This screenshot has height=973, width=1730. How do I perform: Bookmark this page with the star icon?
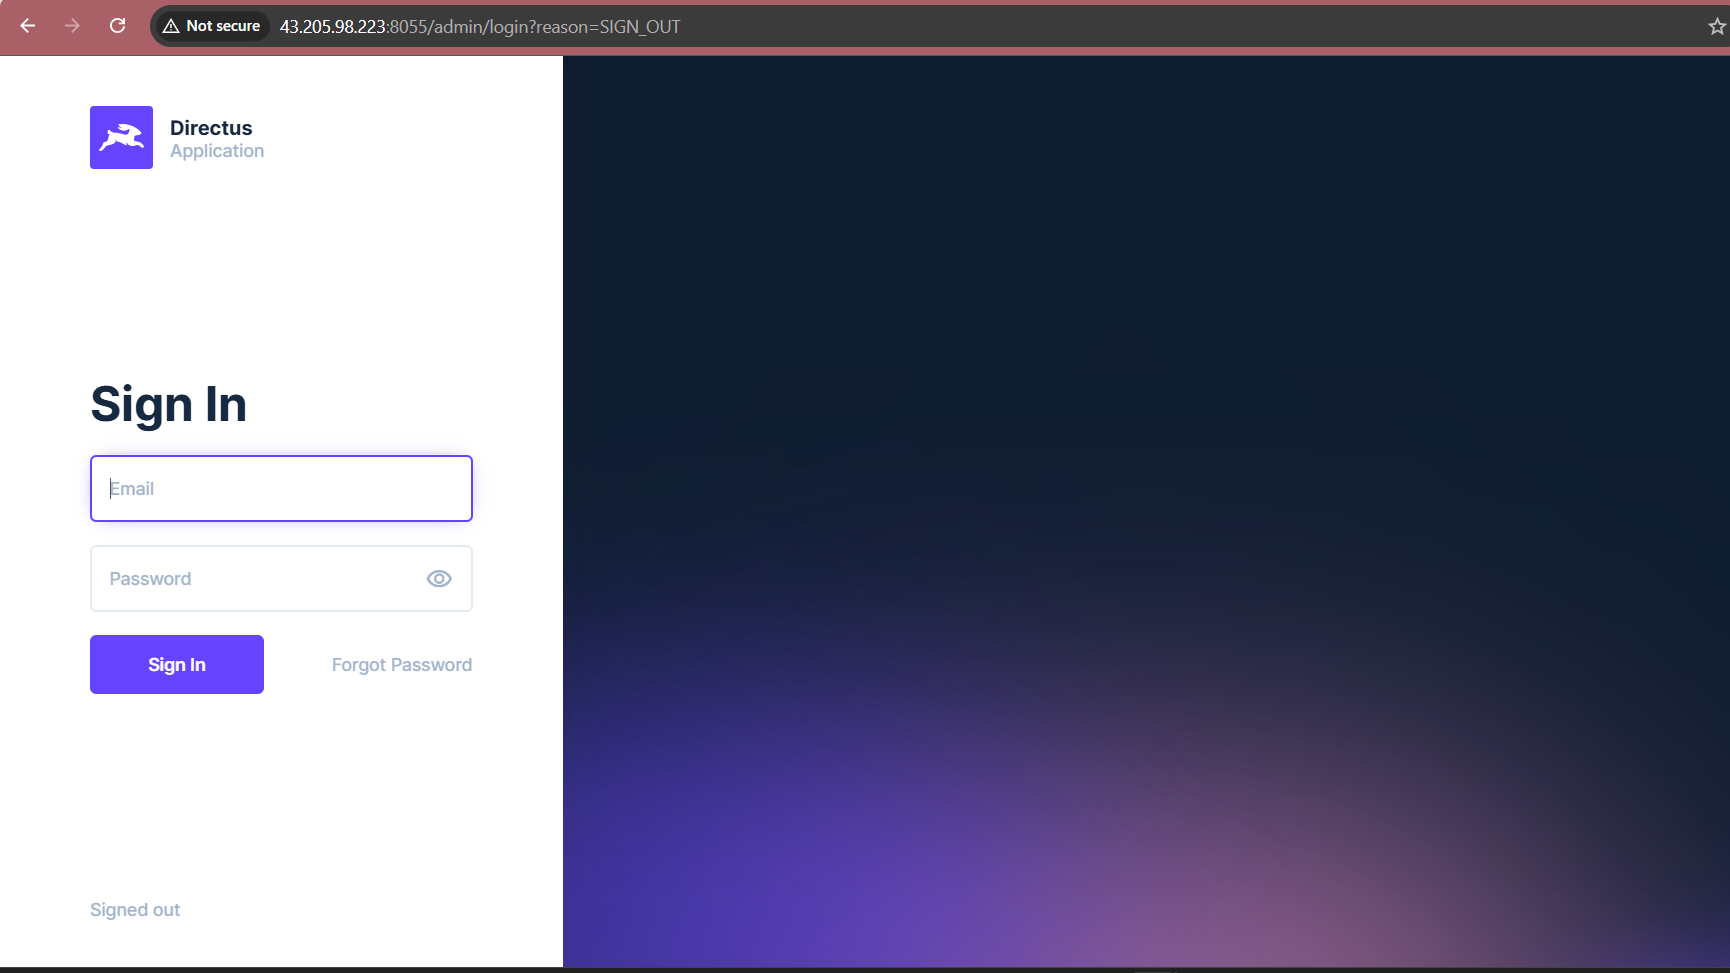tap(1716, 26)
